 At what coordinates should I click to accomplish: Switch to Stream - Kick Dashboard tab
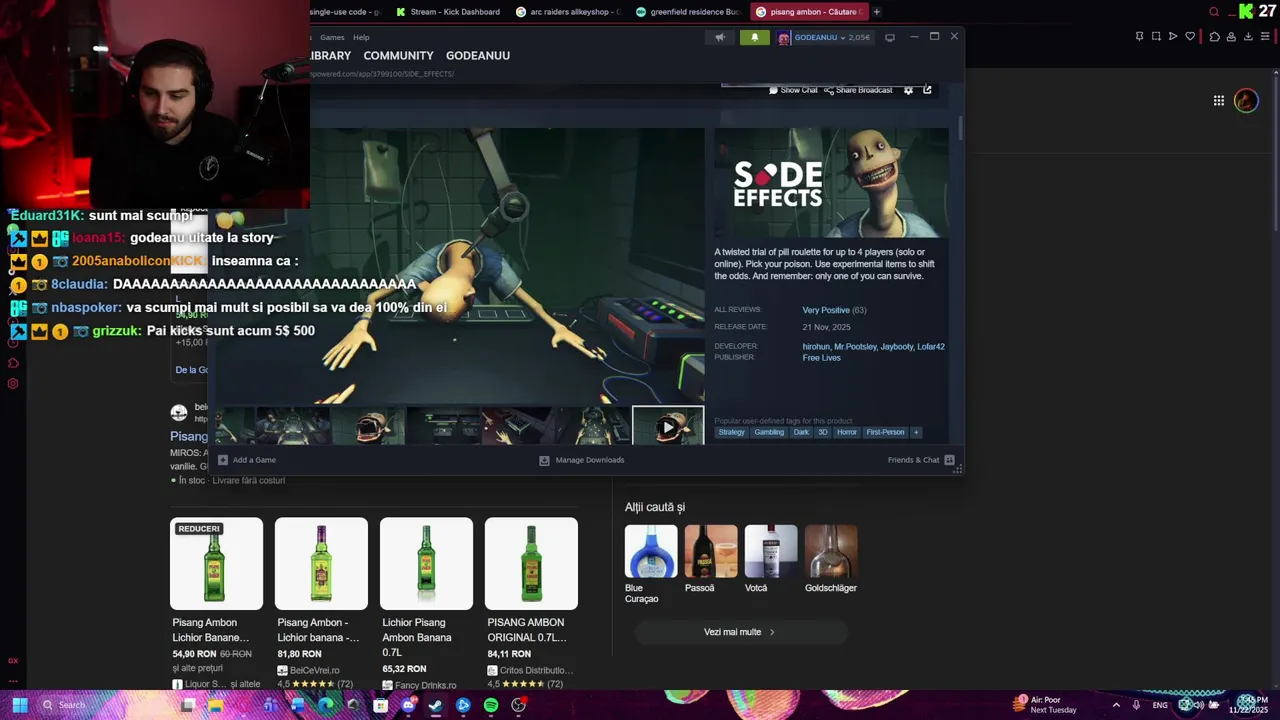coord(448,12)
